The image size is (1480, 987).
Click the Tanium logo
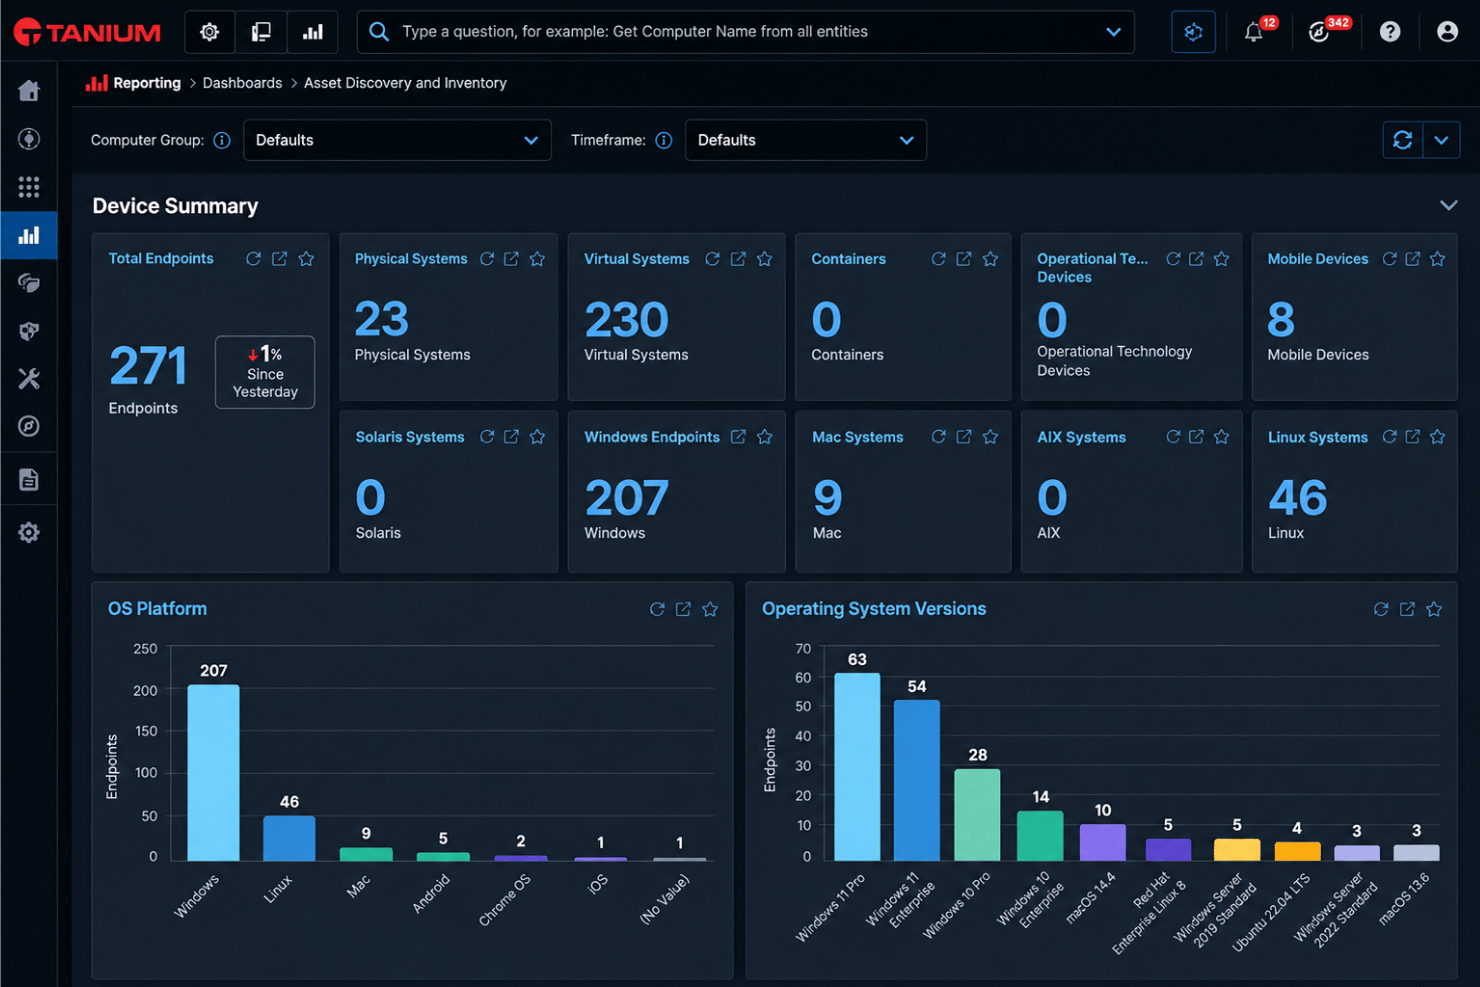87,32
